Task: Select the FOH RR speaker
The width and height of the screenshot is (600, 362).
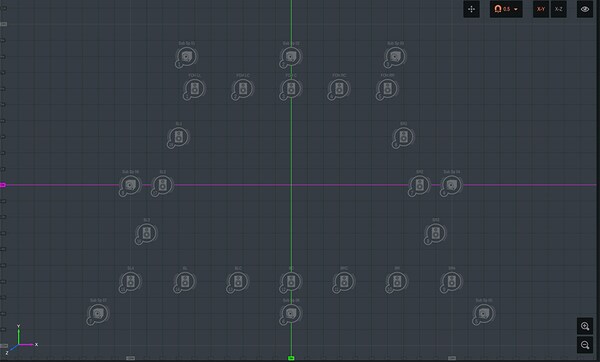Action: pyautogui.click(x=387, y=89)
